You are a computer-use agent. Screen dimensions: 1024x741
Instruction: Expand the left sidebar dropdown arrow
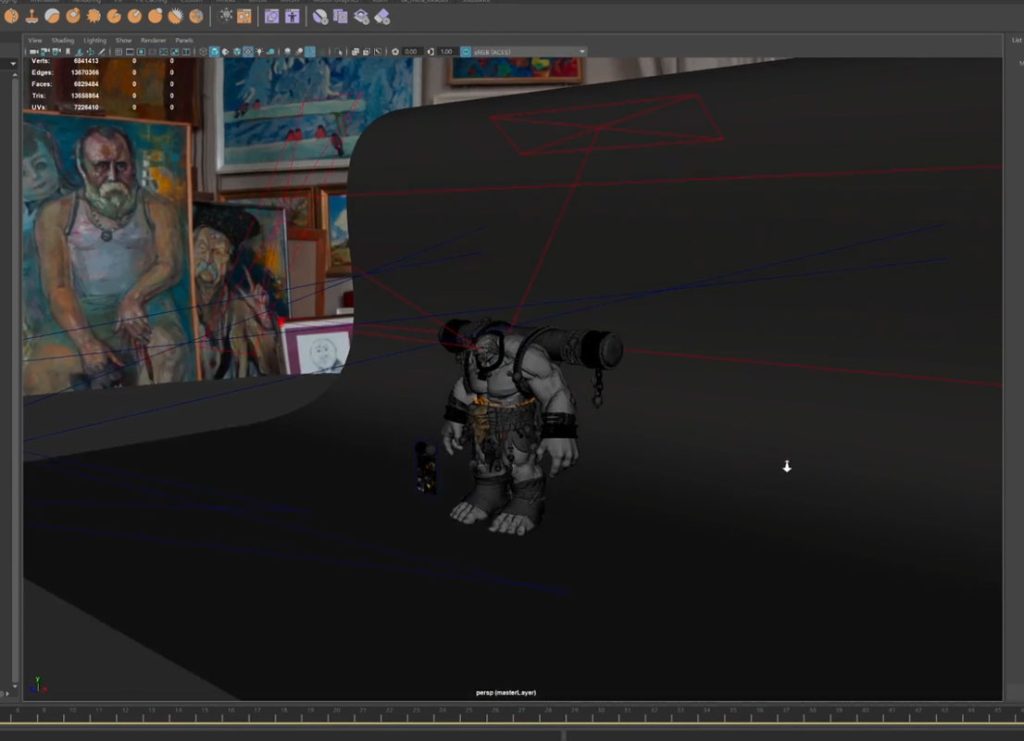click(x=13, y=63)
